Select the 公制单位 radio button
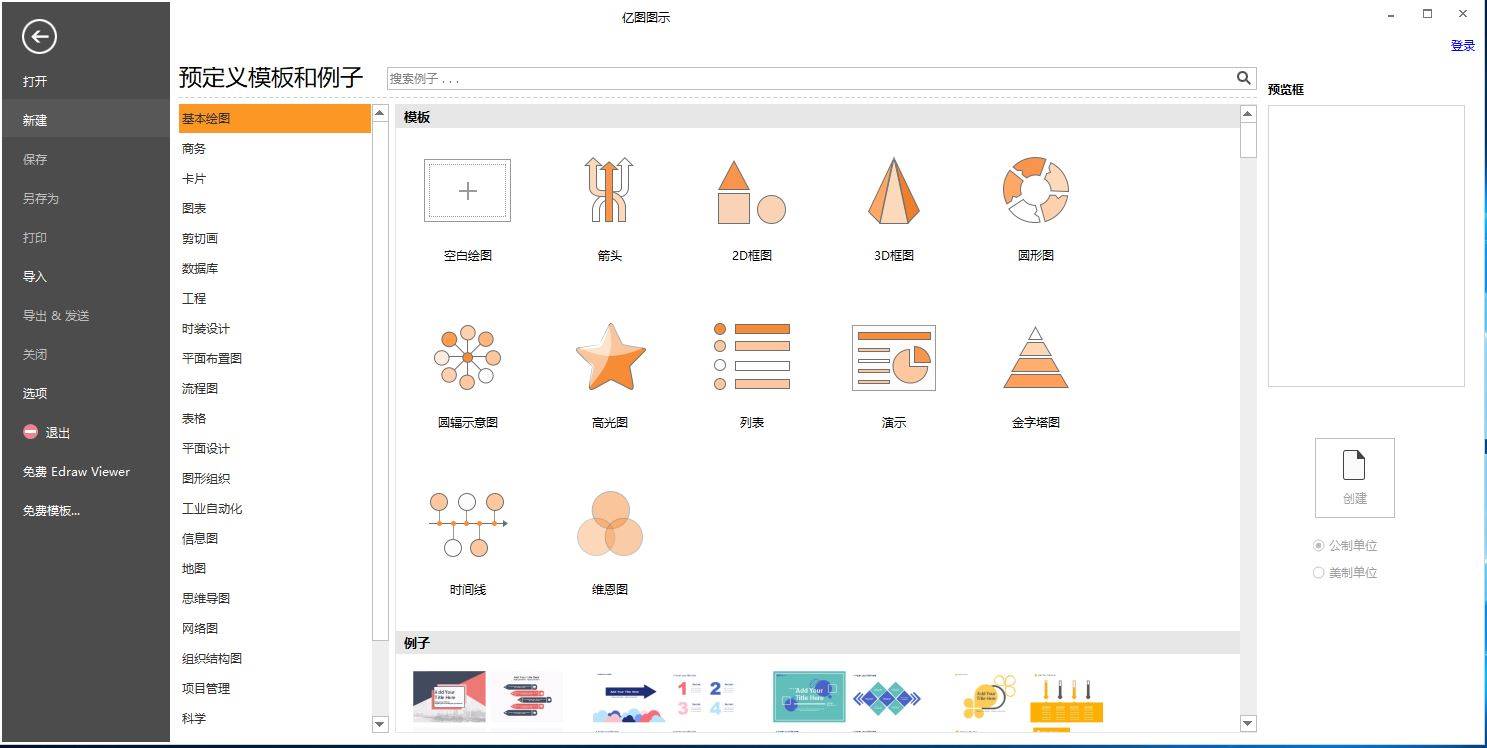Image resolution: width=1487 pixels, height=748 pixels. click(x=1319, y=546)
